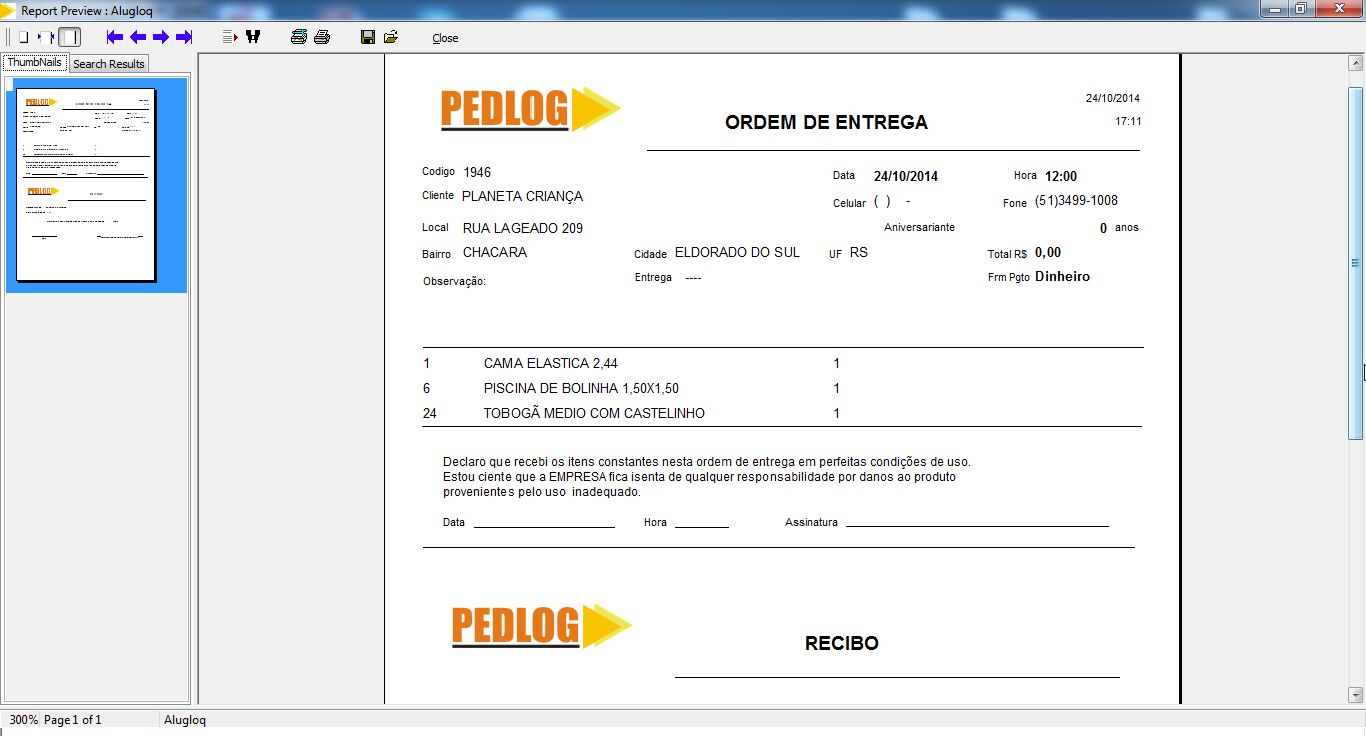
Task: Click the vertical scrollbar up arrow
Action: 1356,63
